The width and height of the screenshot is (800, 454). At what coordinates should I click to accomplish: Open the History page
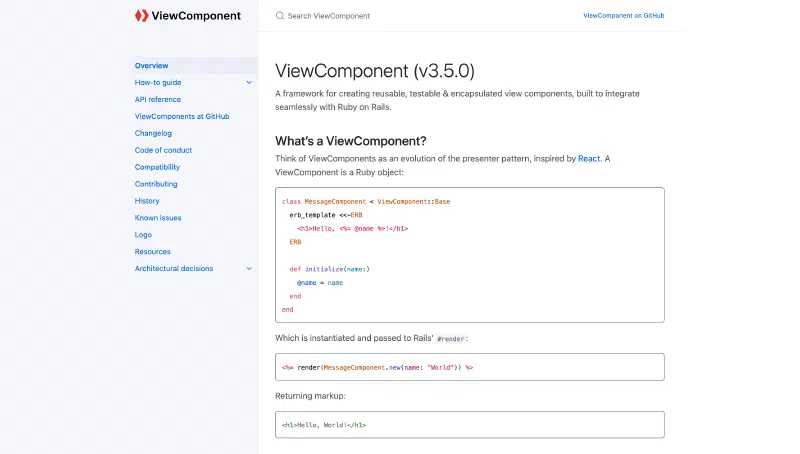pos(147,200)
